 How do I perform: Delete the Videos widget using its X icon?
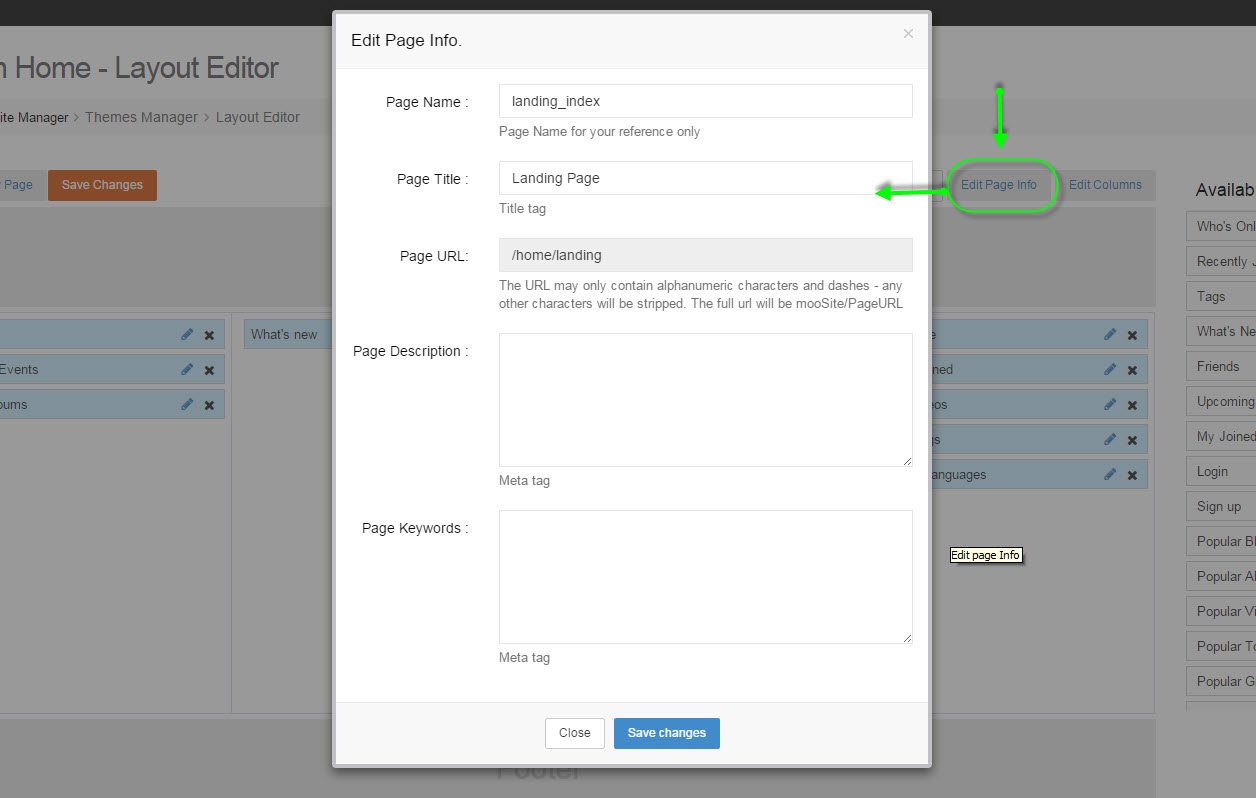[x=1132, y=405]
